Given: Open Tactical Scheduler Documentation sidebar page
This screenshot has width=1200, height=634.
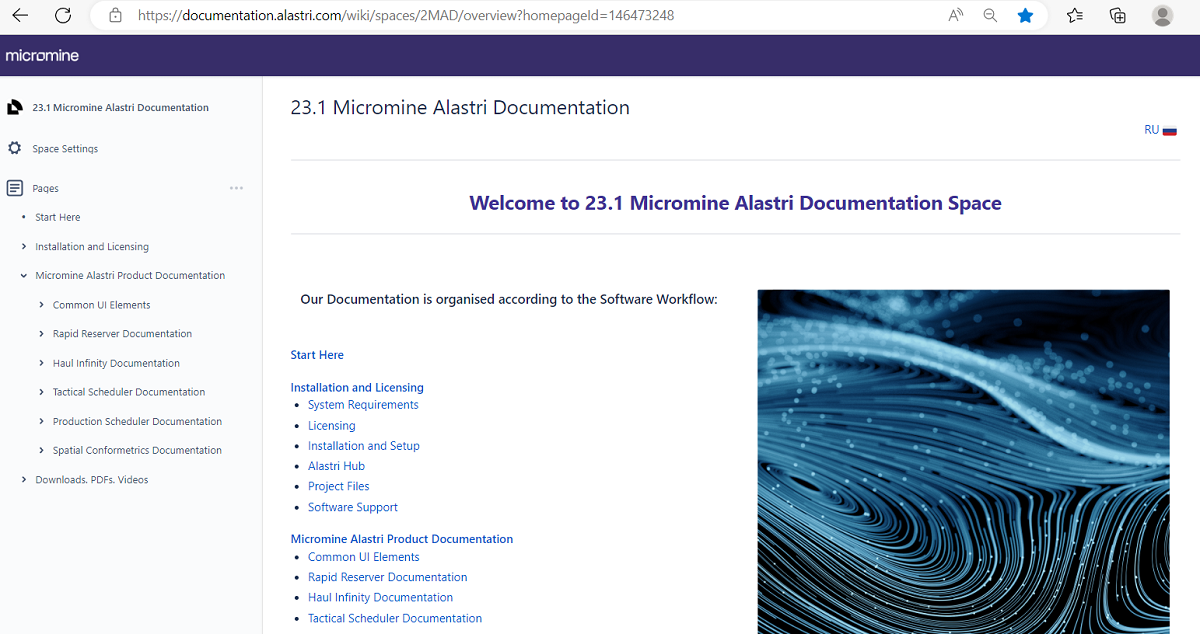Looking at the screenshot, I should point(129,392).
